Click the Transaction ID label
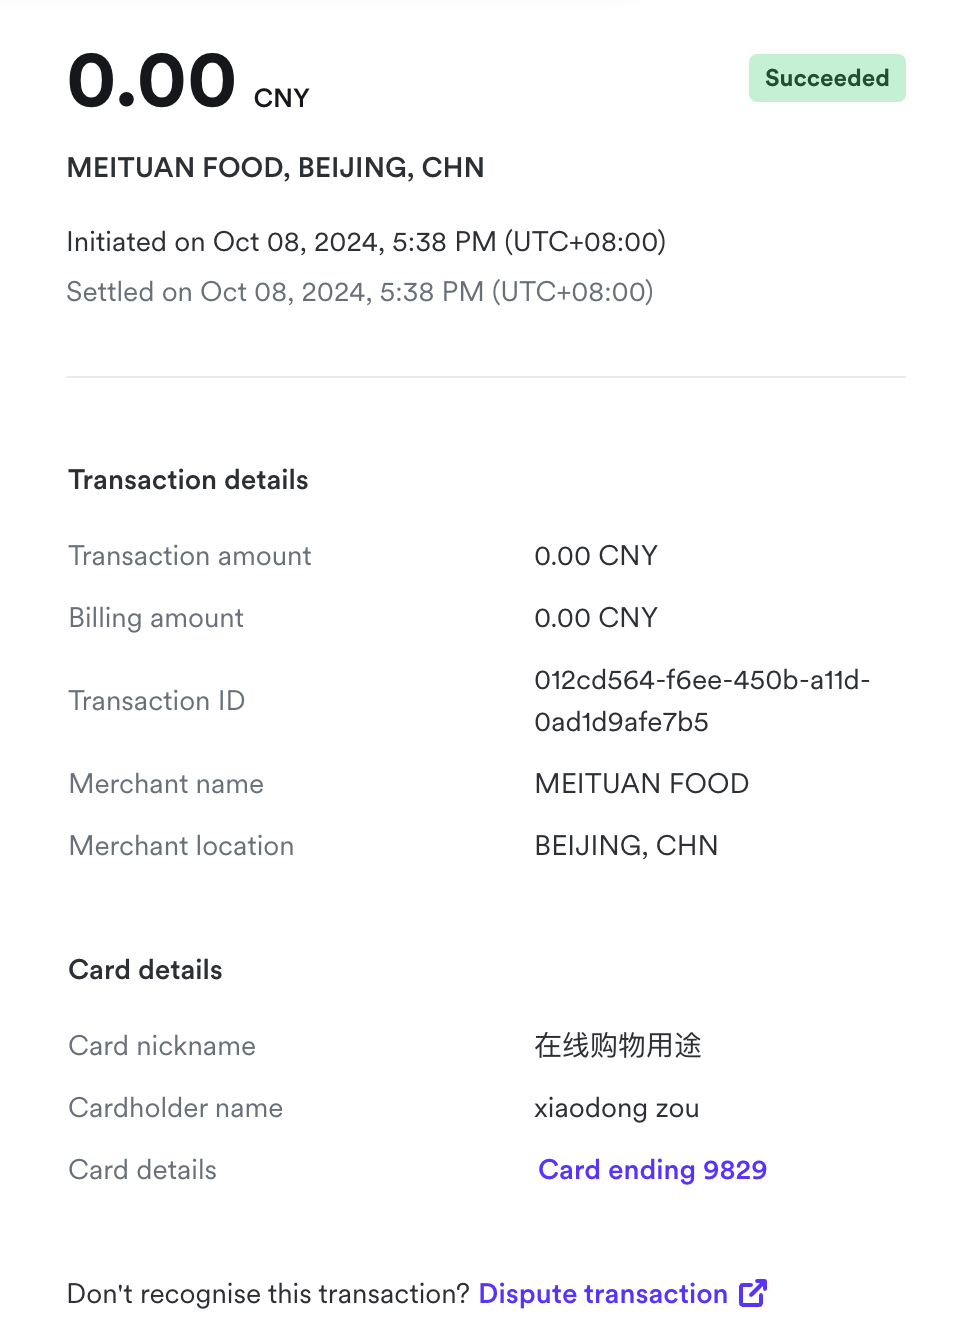Image resolution: width=960 pixels, height=1324 pixels. click(x=157, y=701)
